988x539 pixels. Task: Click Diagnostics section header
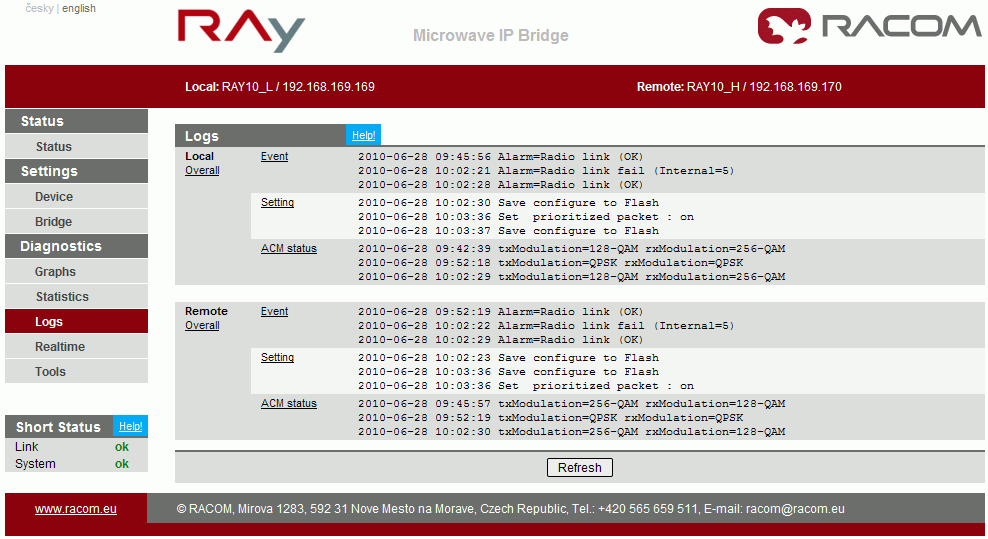76,246
